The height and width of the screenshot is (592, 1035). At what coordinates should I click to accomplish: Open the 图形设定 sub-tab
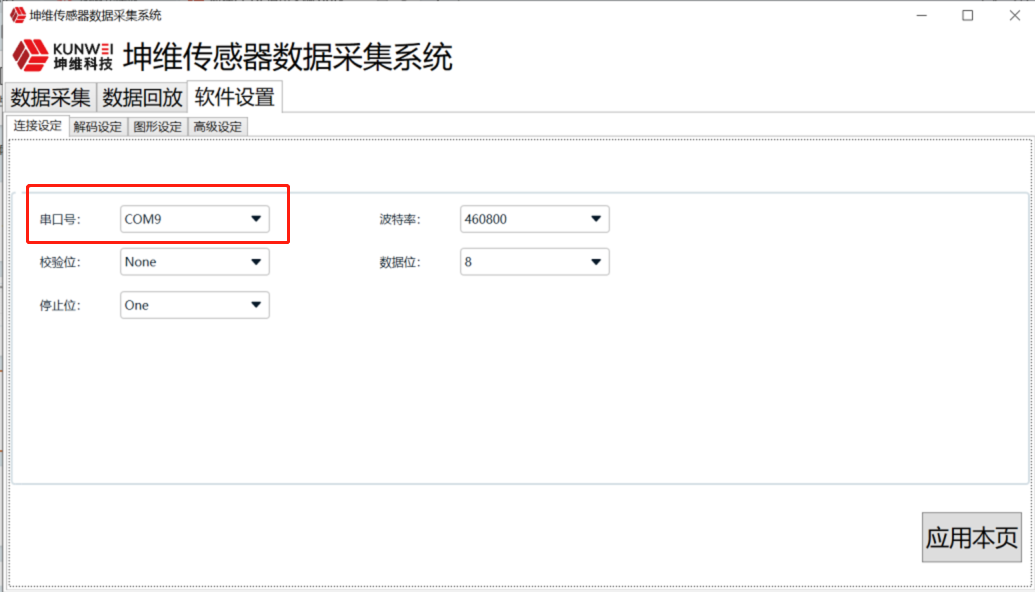tap(157, 127)
